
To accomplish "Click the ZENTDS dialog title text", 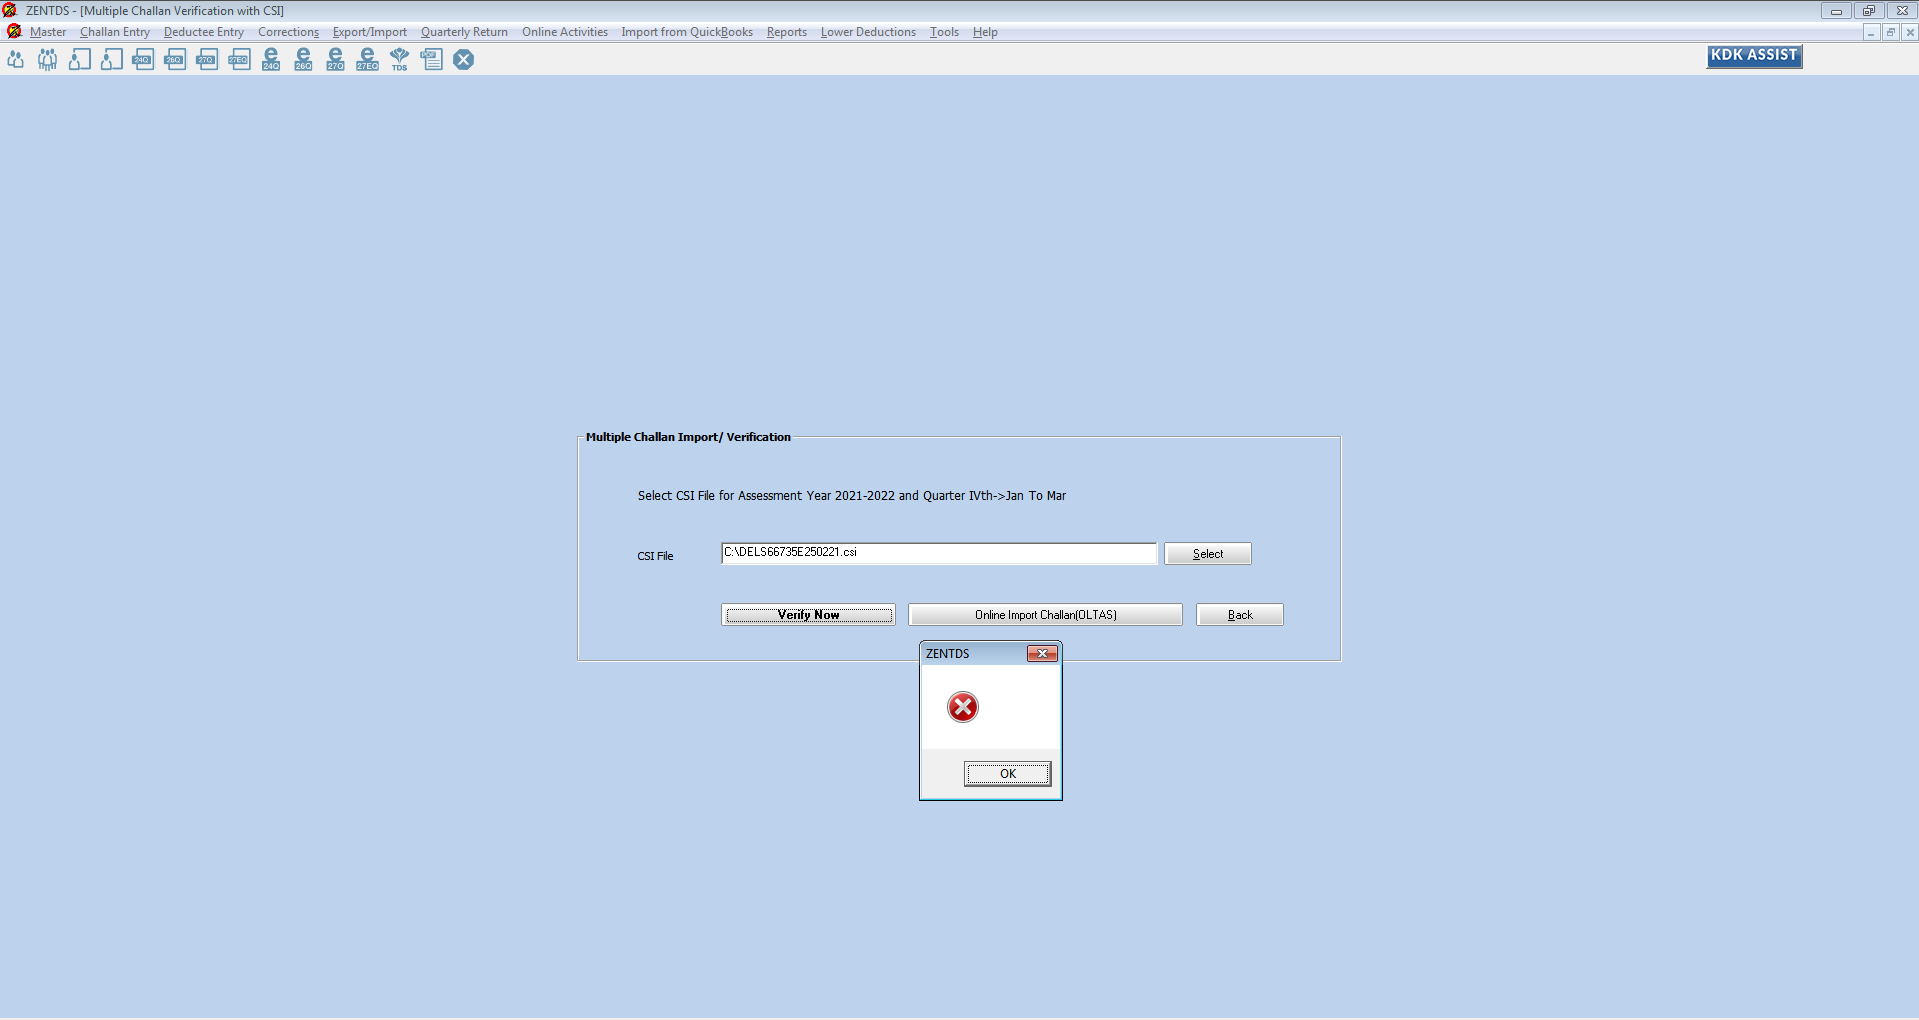I will [948, 654].
